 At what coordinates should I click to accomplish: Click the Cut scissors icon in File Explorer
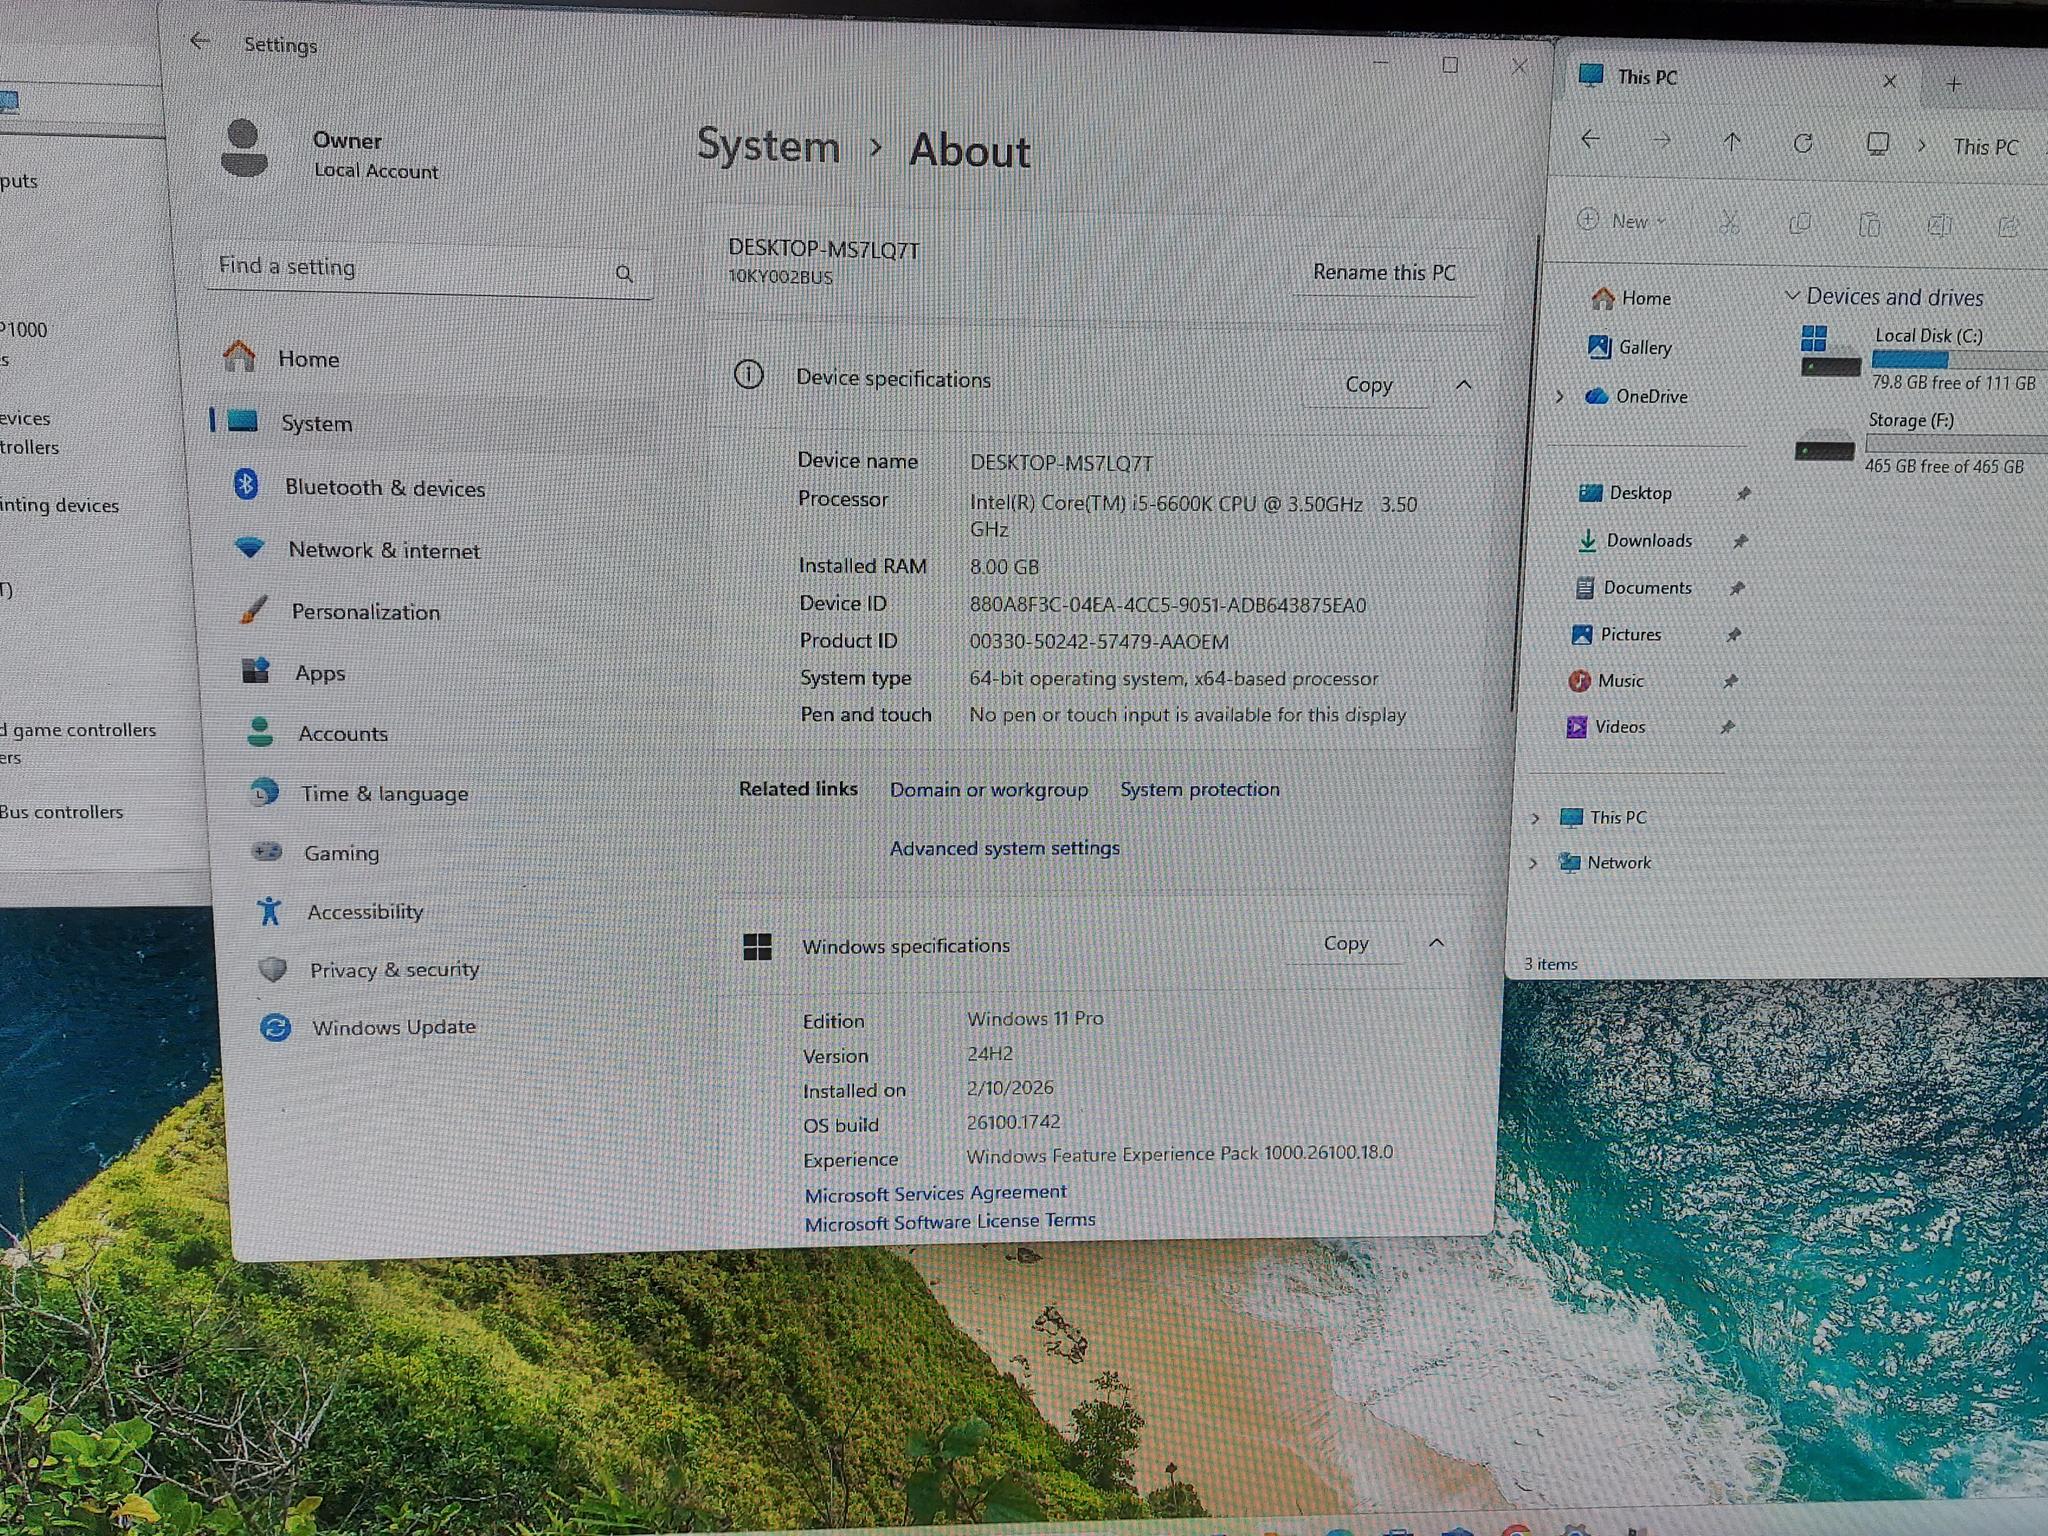pyautogui.click(x=1729, y=222)
